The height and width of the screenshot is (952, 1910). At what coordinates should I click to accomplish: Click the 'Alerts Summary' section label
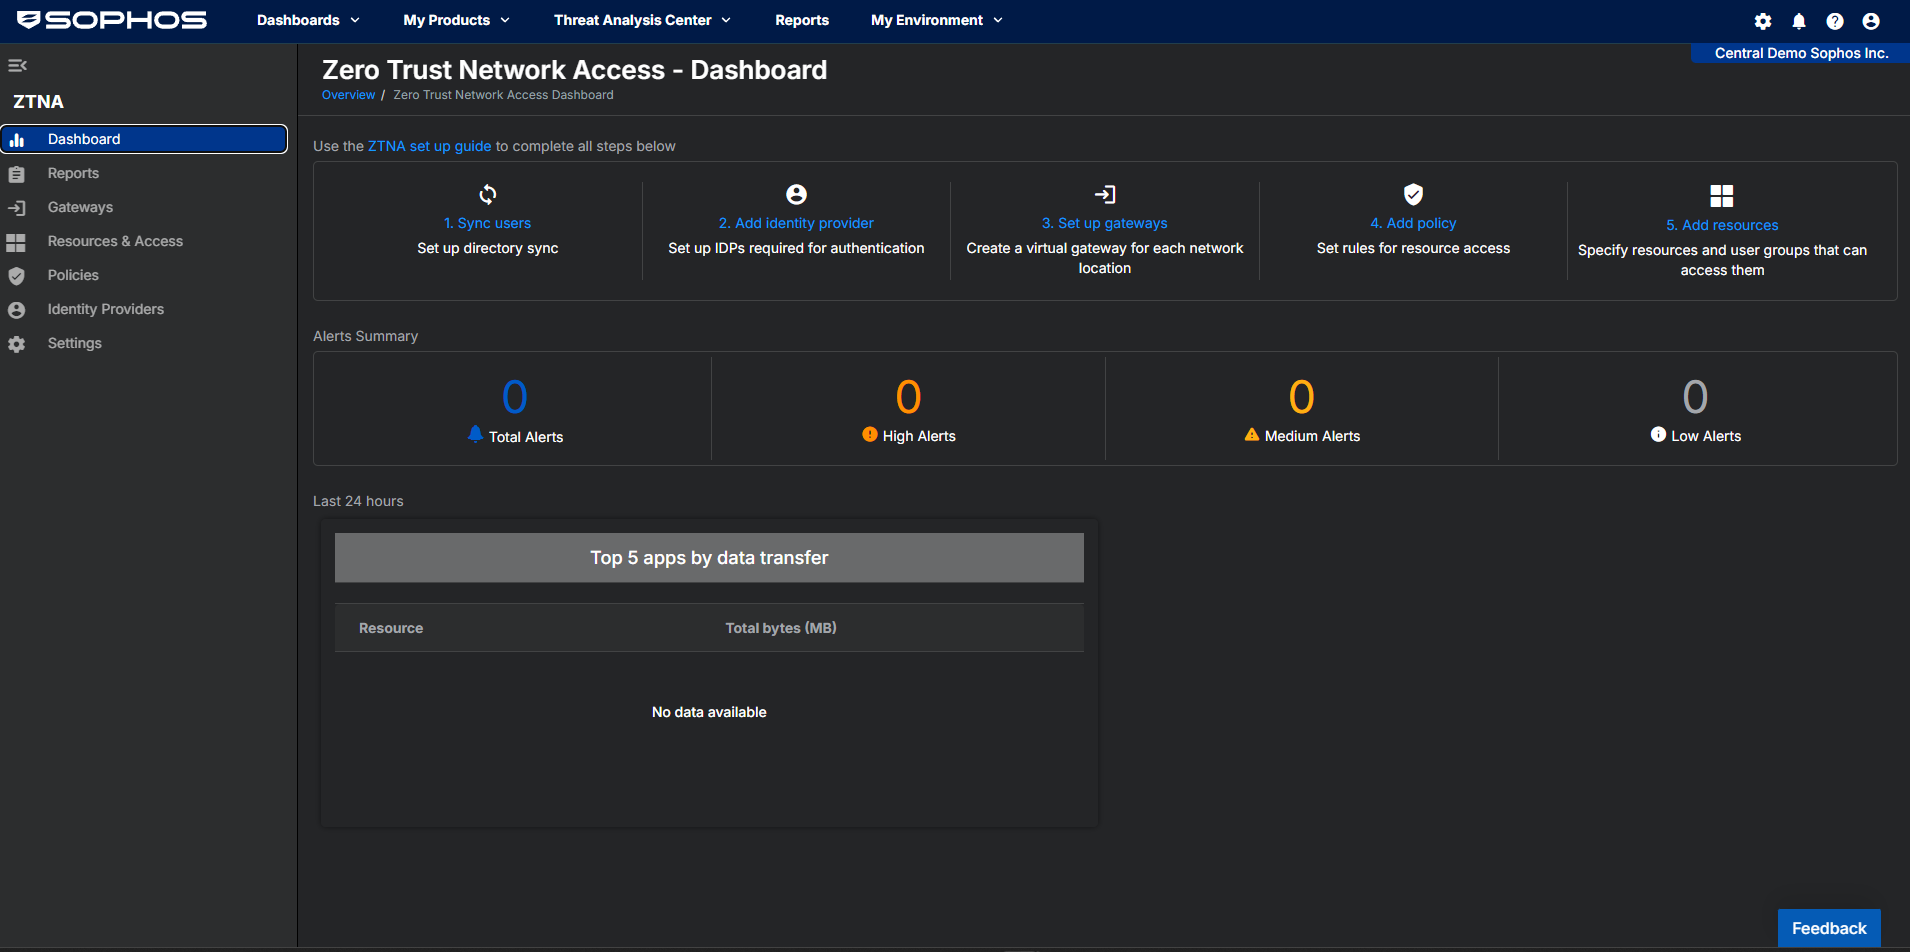pos(365,336)
